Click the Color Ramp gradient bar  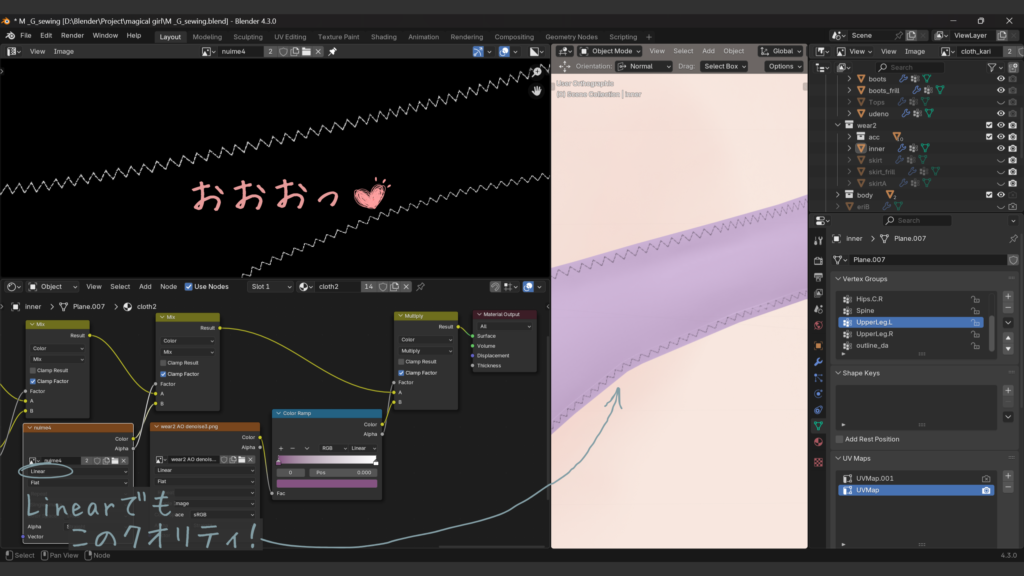(327, 461)
